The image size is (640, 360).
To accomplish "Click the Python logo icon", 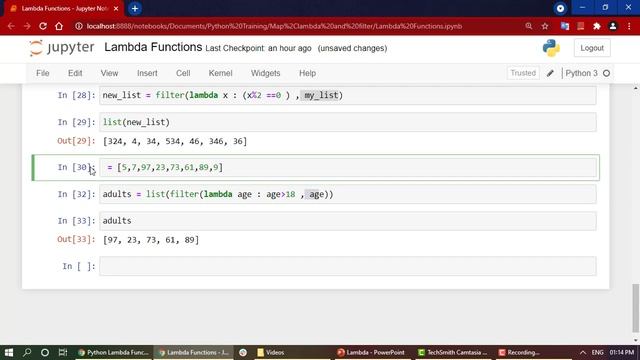I will point(551,48).
